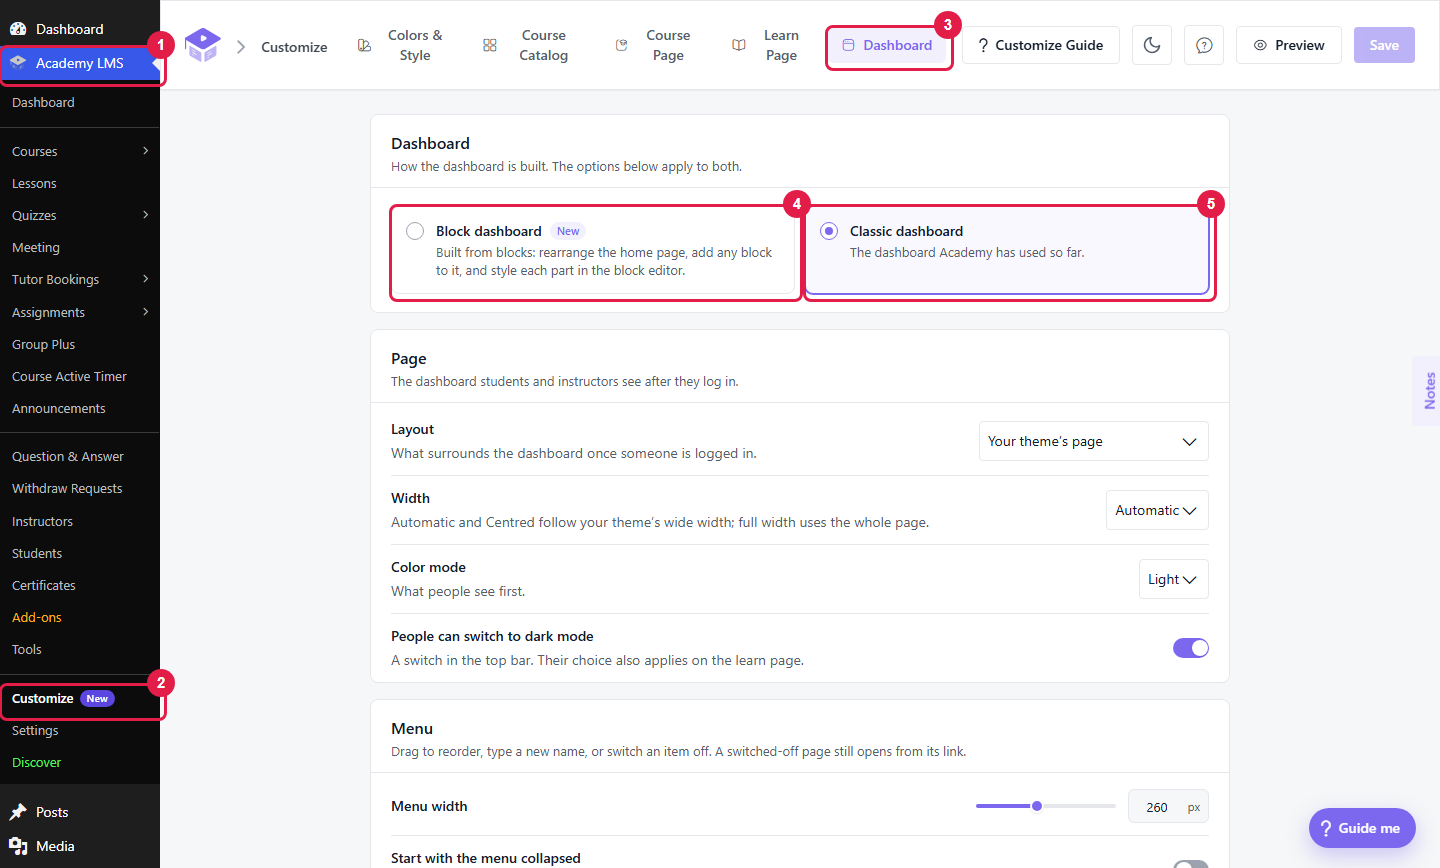Click the Customize Guide button
The image size is (1440, 868).
tap(1041, 45)
